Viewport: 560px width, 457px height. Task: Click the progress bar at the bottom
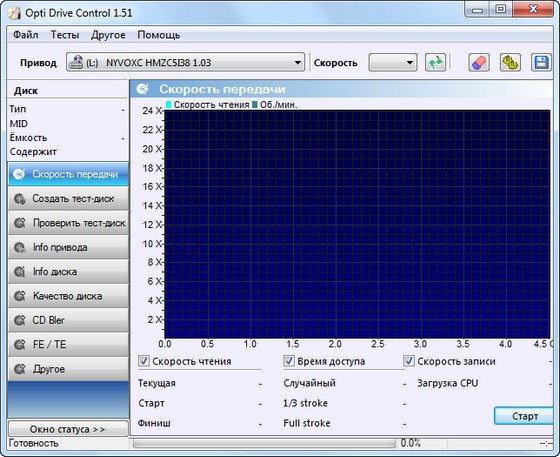tap(264, 443)
